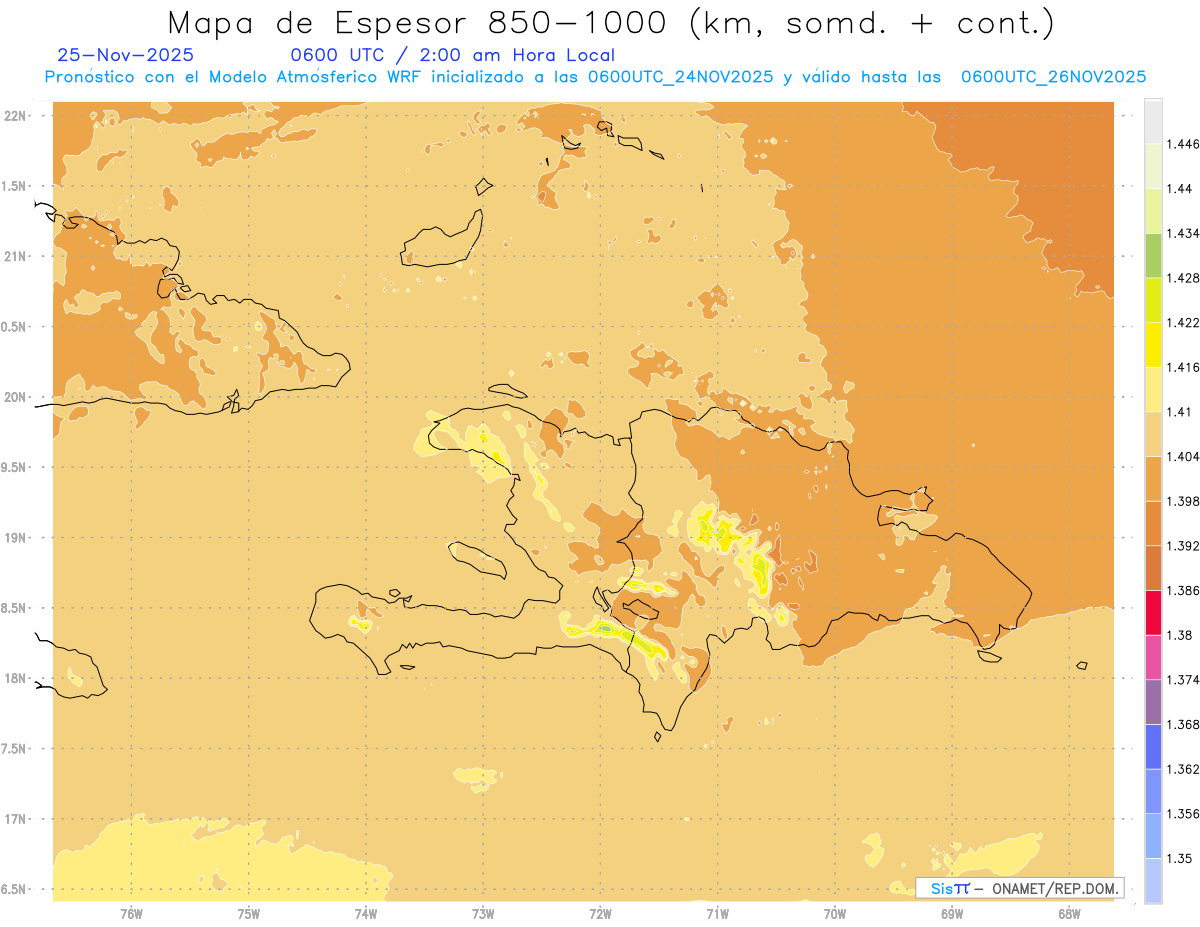Click the legend value 1.374
The height and width of the screenshot is (927, 1200).
[x=1183, y=680]
